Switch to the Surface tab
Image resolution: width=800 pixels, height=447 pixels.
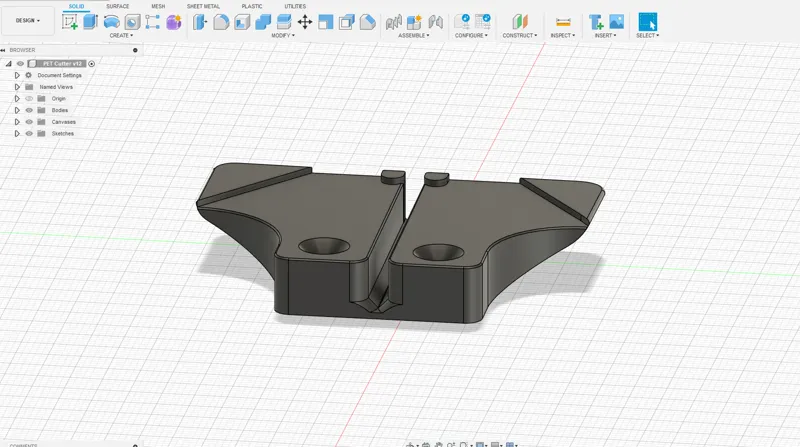point(117,6)
